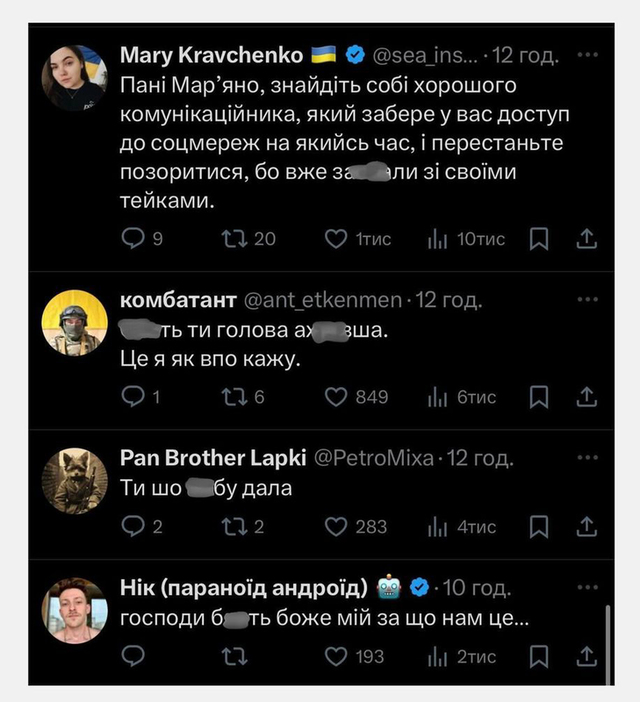Retweet Mary Kravchenko's post

(x=233, y=239)
